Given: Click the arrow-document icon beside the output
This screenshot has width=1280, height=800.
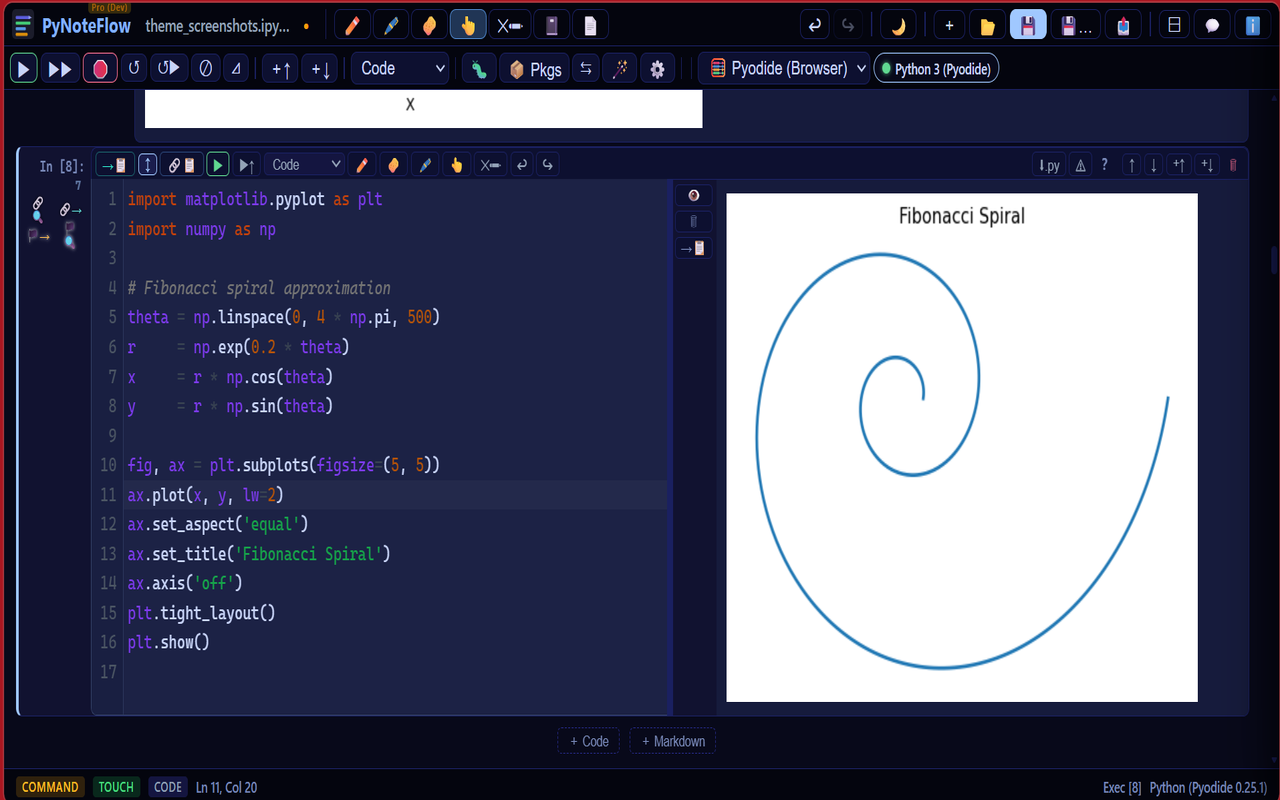Looking at the screenshot, I should click(x=694, y=248).
